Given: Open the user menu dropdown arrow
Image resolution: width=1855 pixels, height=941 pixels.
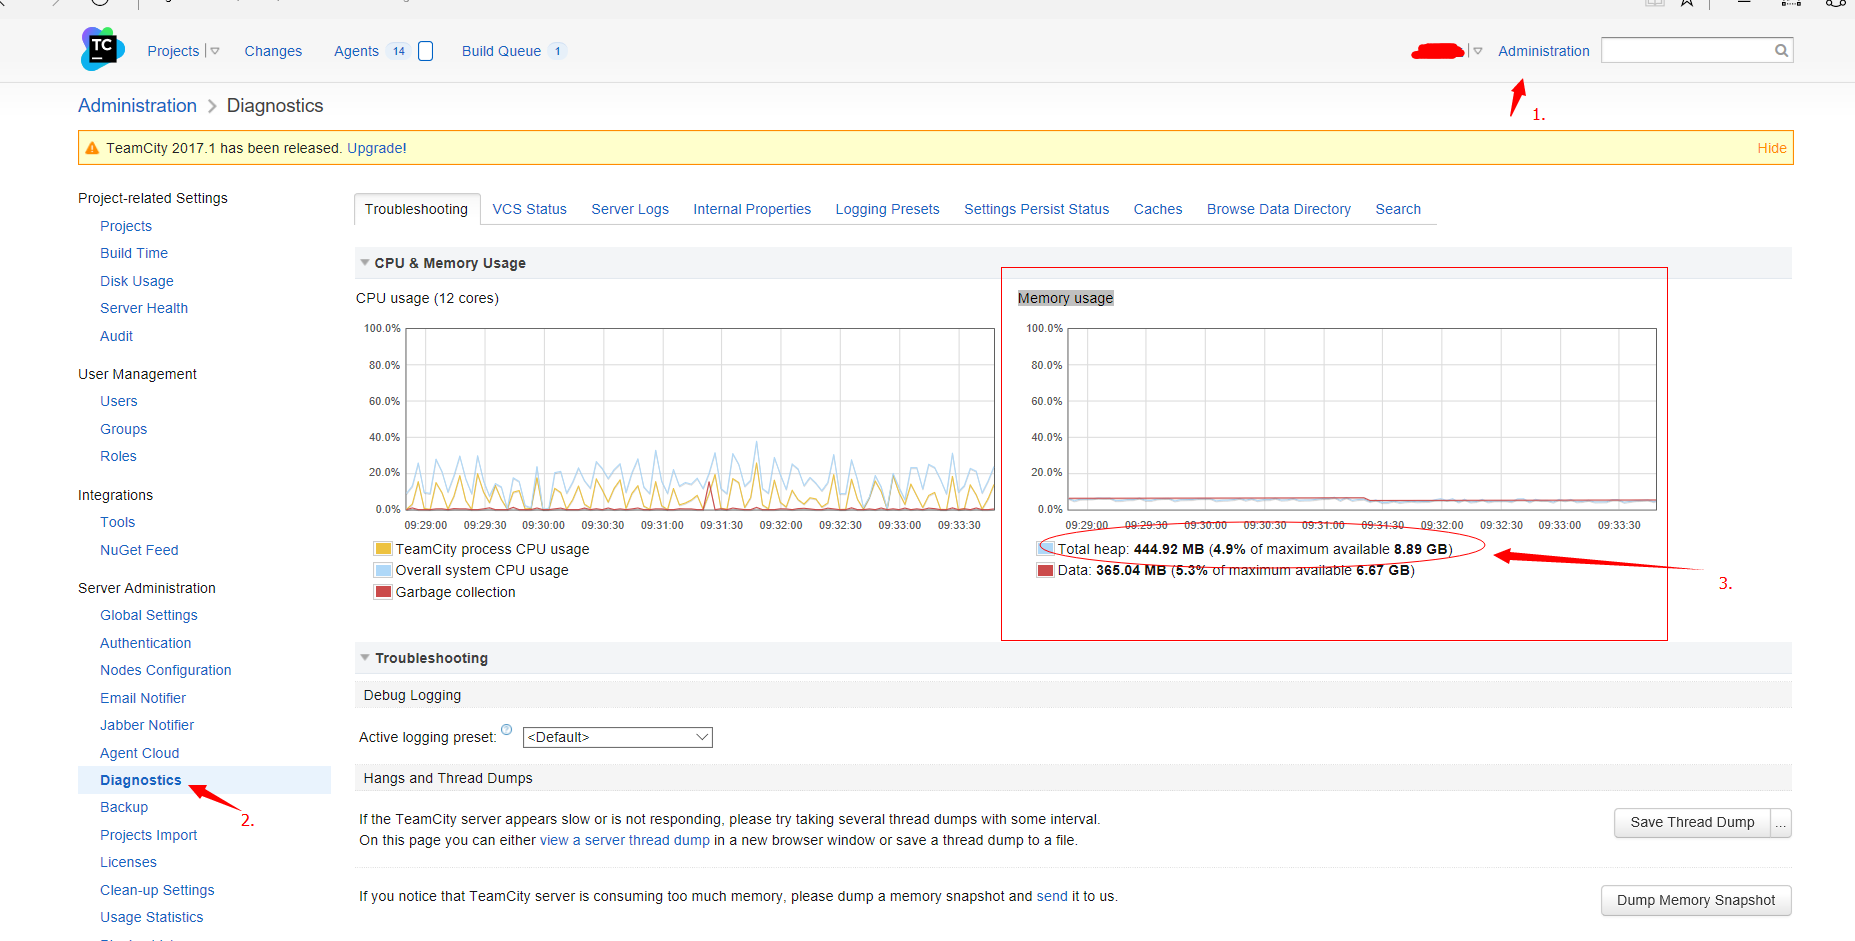Looking at the screenshot, I should [1477, 51].
